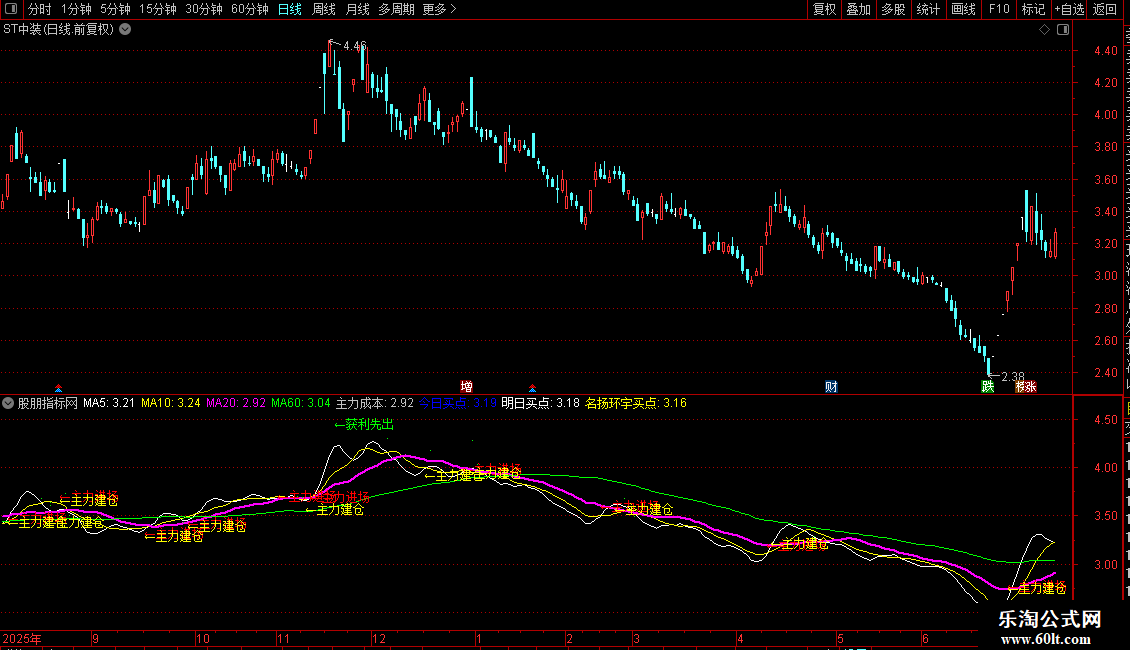Click the 叠加 overlay button
The image size is (1130, 650).
coord(858,9)
